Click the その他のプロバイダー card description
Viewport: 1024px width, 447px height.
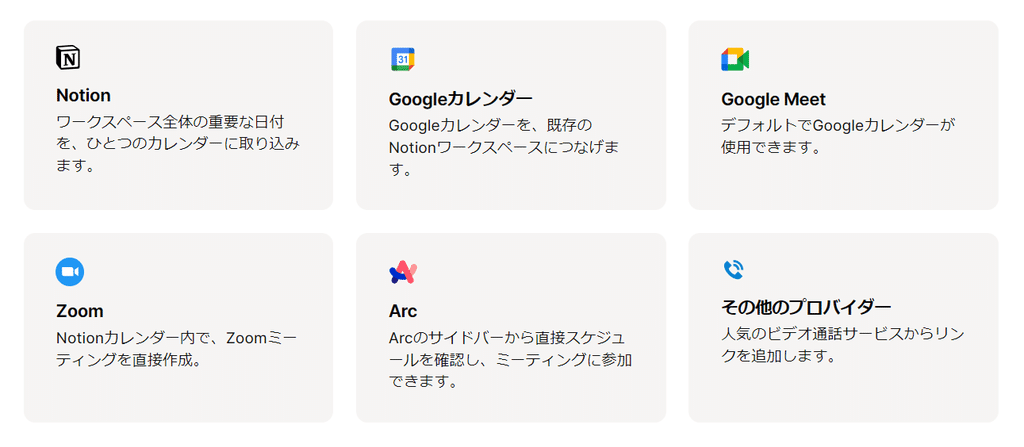click(843, 345)
